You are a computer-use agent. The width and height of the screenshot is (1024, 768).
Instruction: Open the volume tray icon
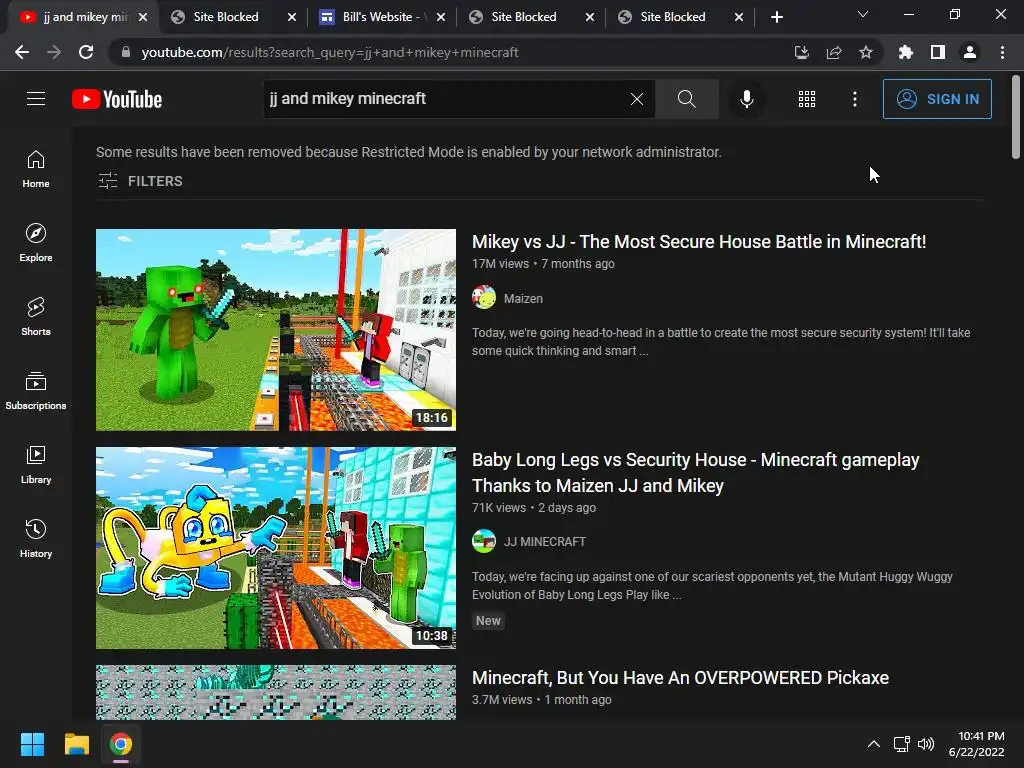(x=926, y=744)
